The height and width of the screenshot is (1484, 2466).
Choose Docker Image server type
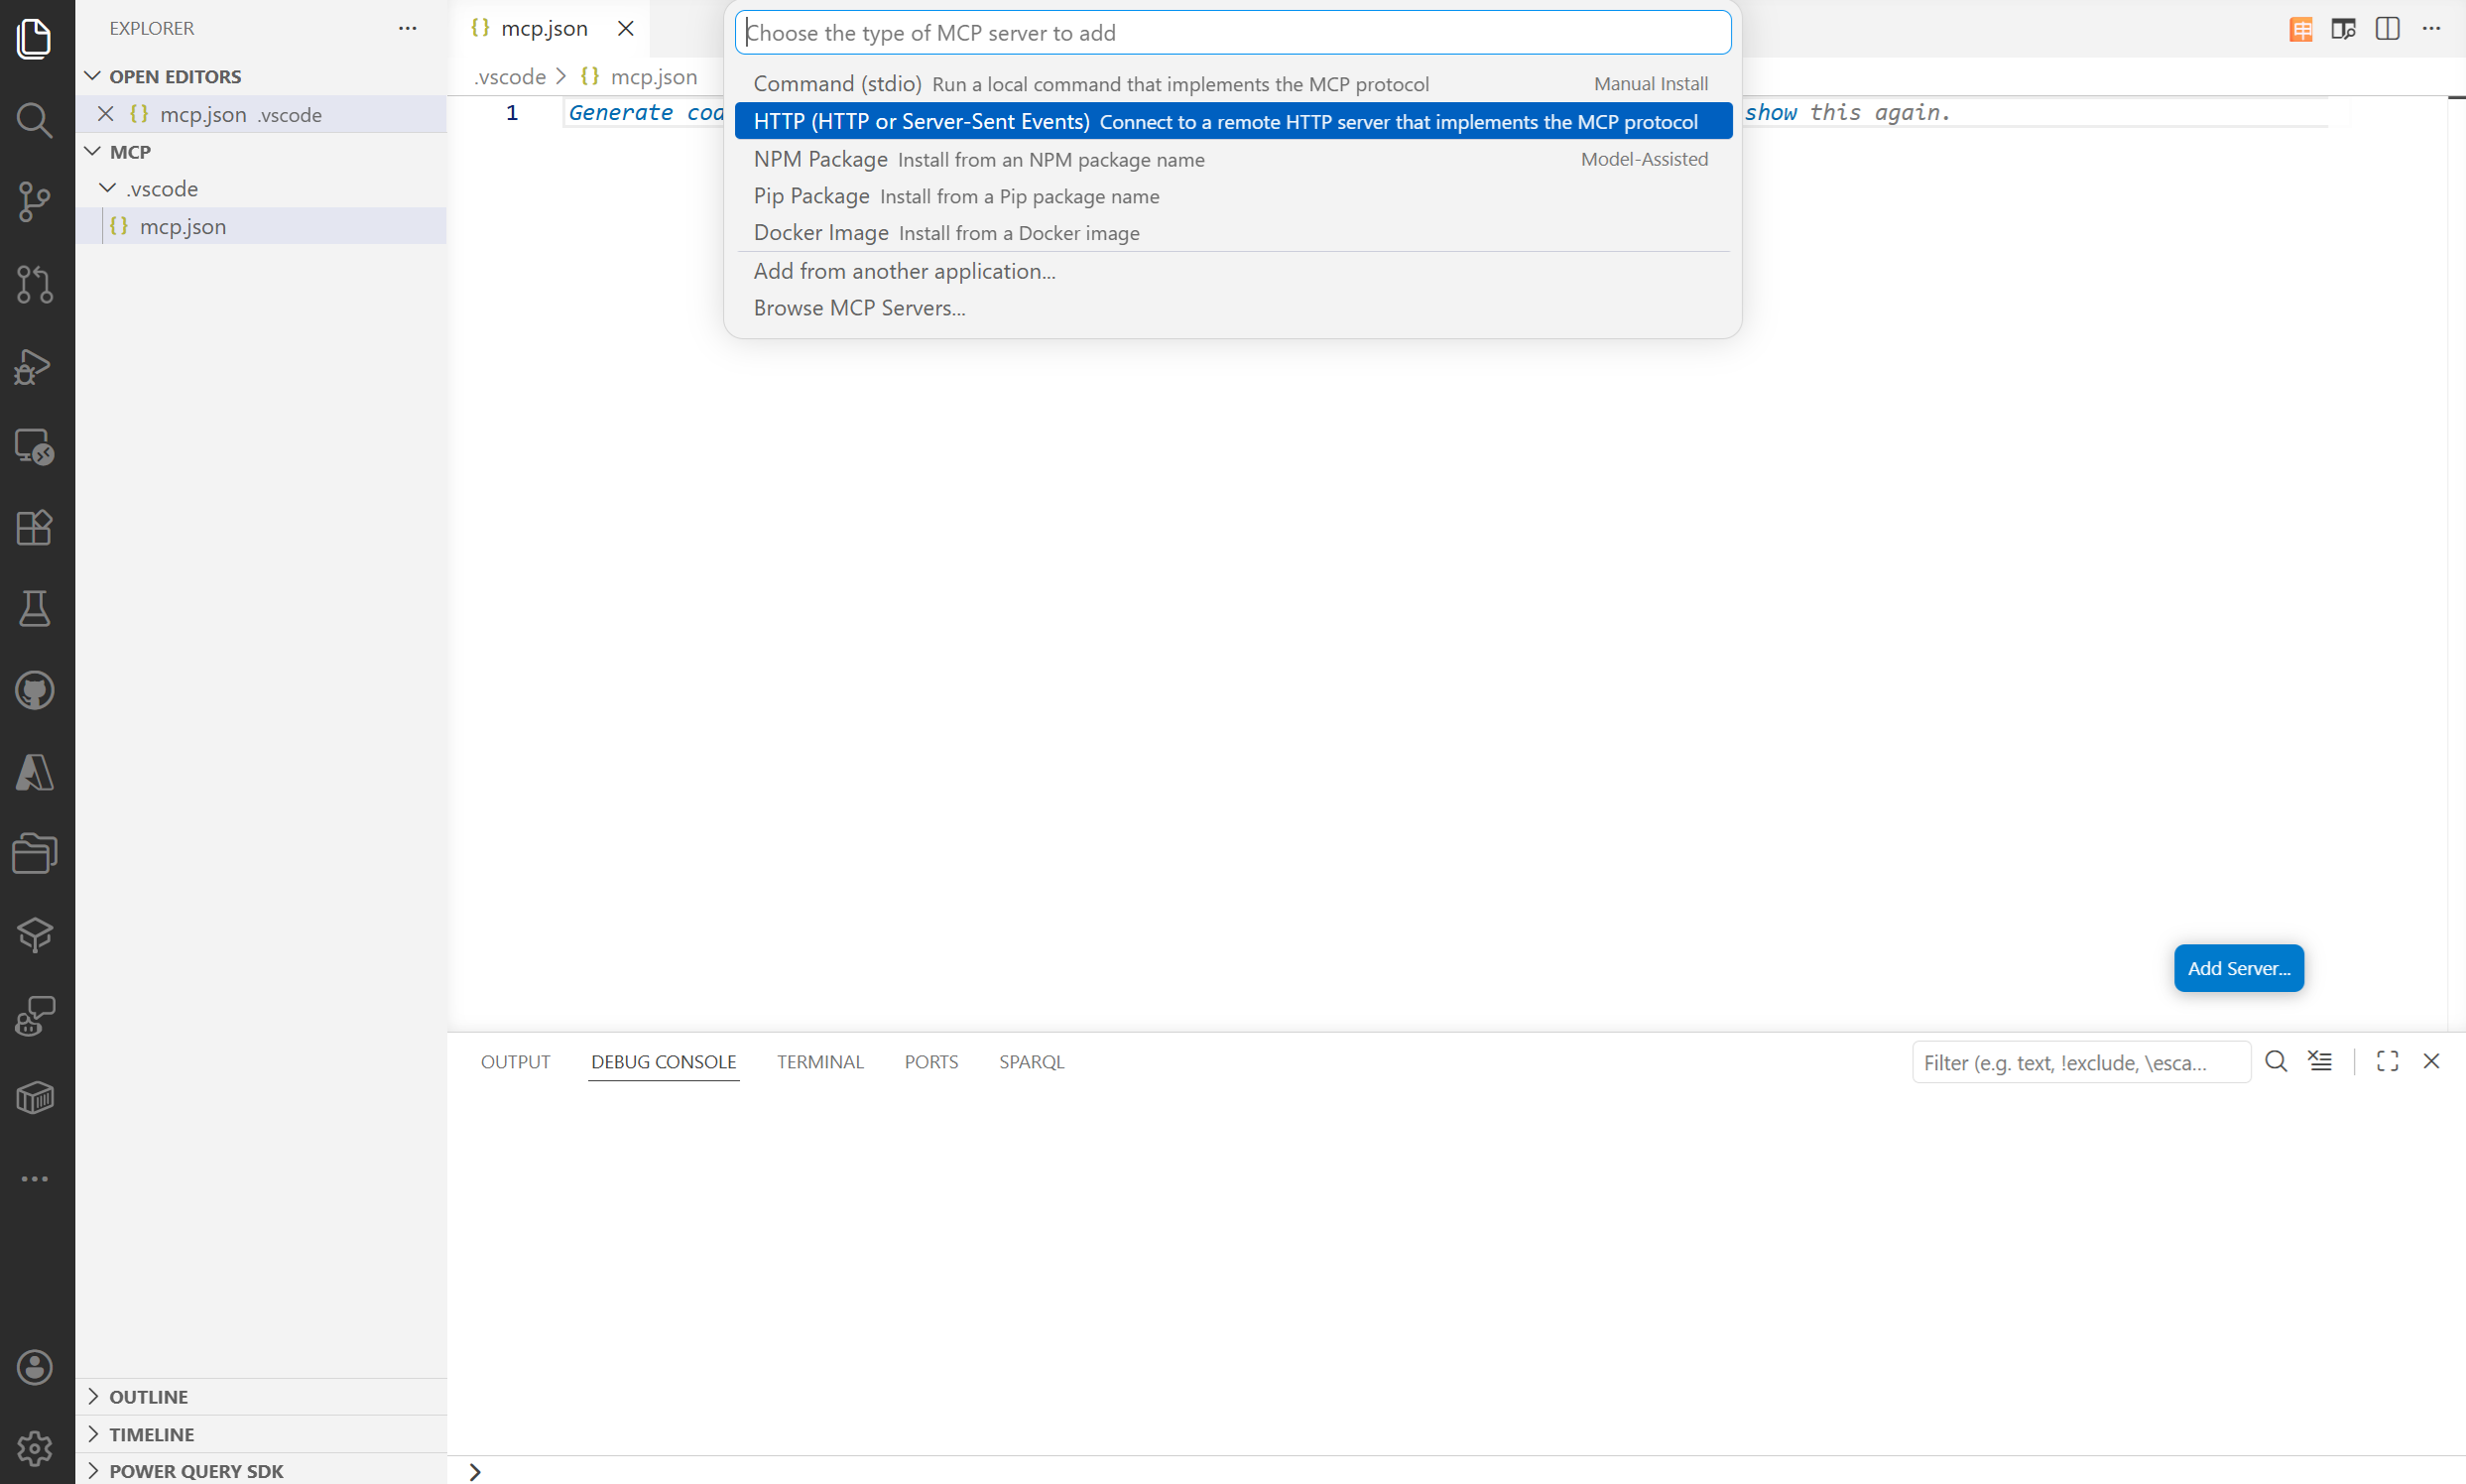pyautogui.click(x=1233, y=233)
